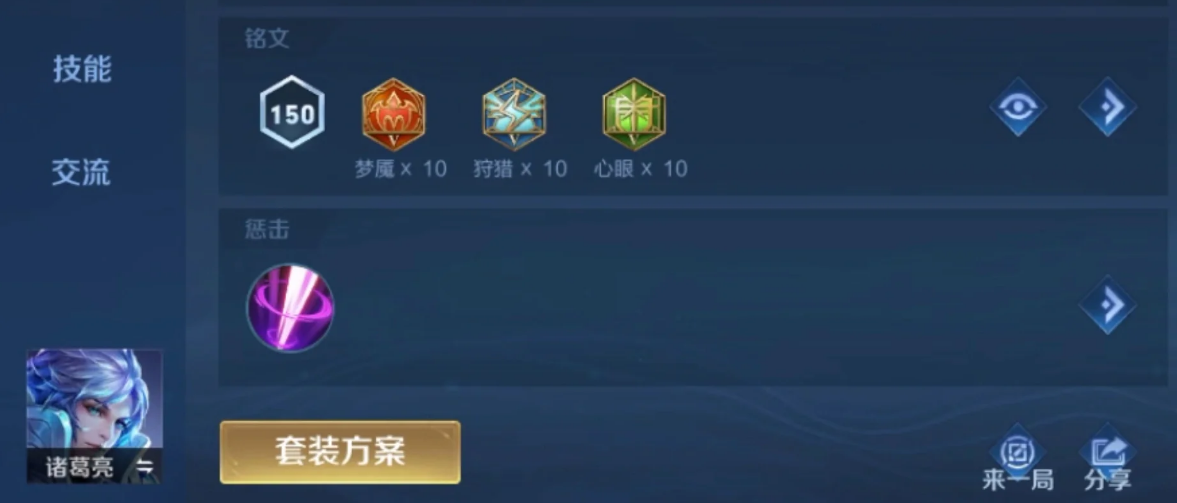The width and height of the screenshot is (1177, 503).
Task: Switch to the 交流 tab
Action: [x=81, y=172]
